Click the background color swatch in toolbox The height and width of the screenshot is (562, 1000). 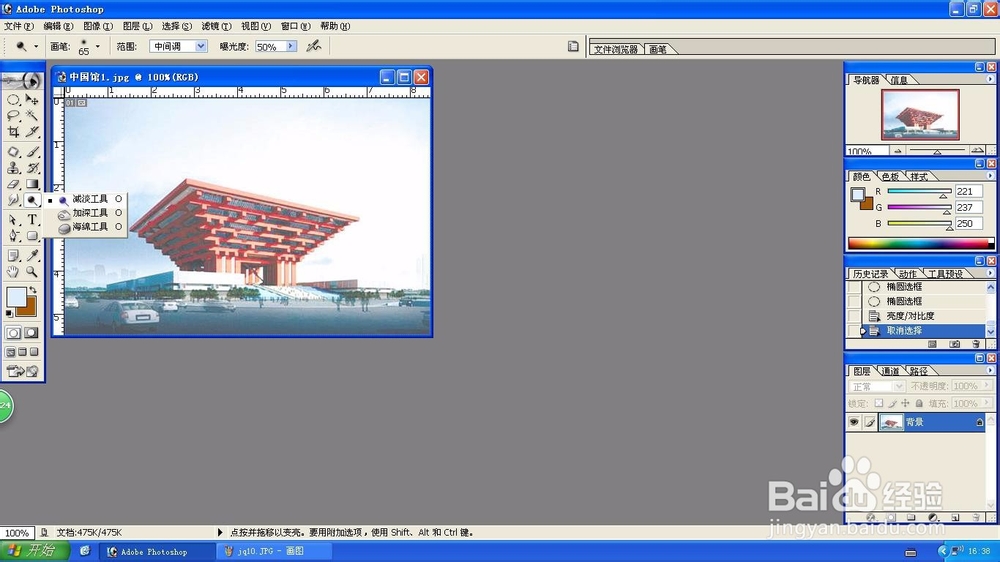pyautogui.click(x=28, y=309)
